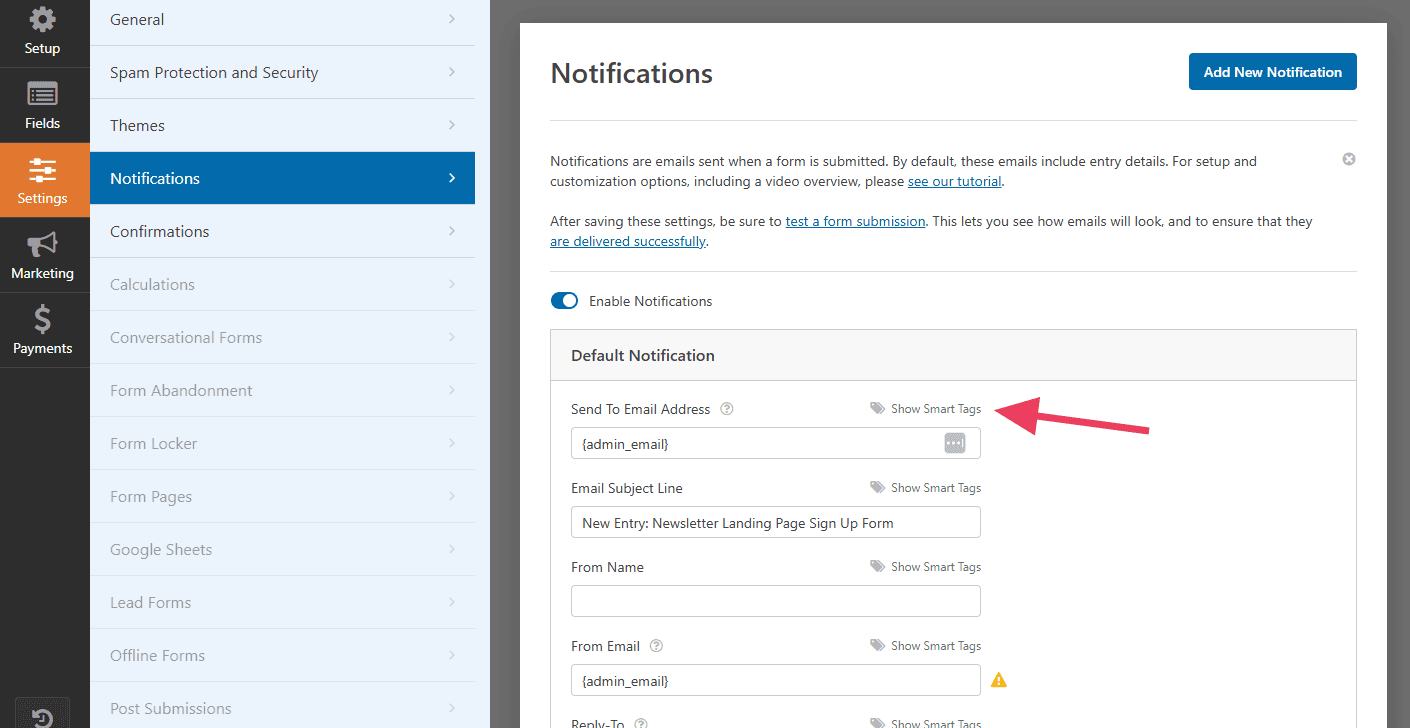Open the Settings sliders icon panel
1410x728 pixels.
coord(43,181)
